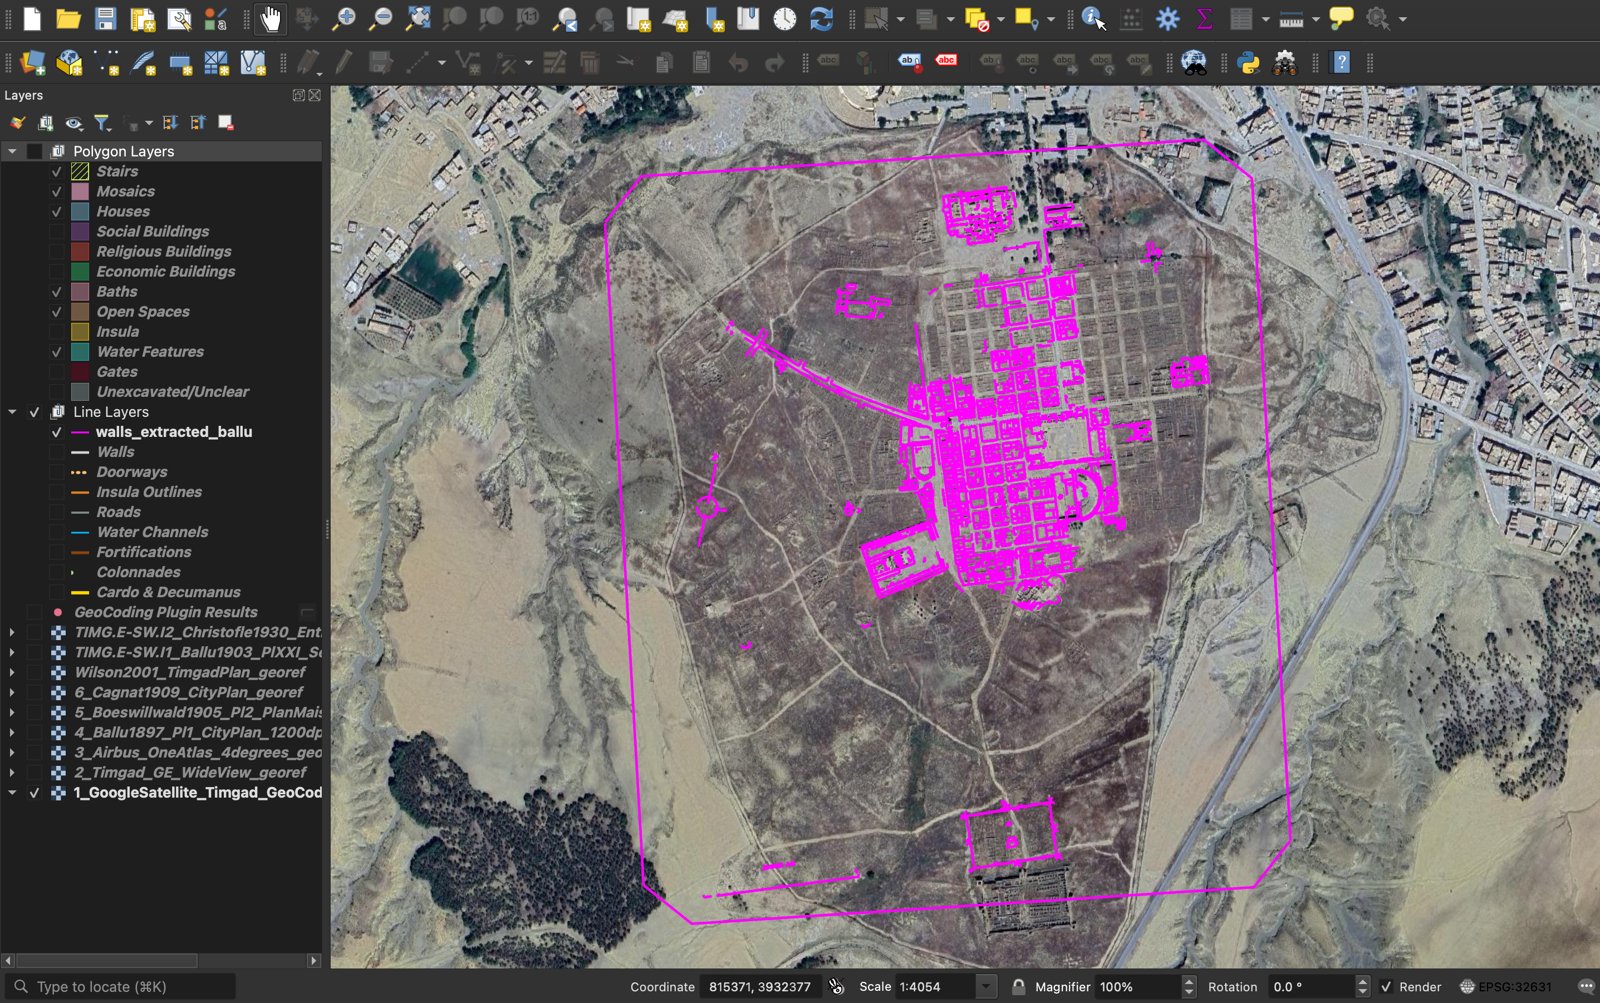Screen dimensions: 1600x1003
Task: Toggle the Mosaics layer visibility
Action: click(x=57, y=192)
